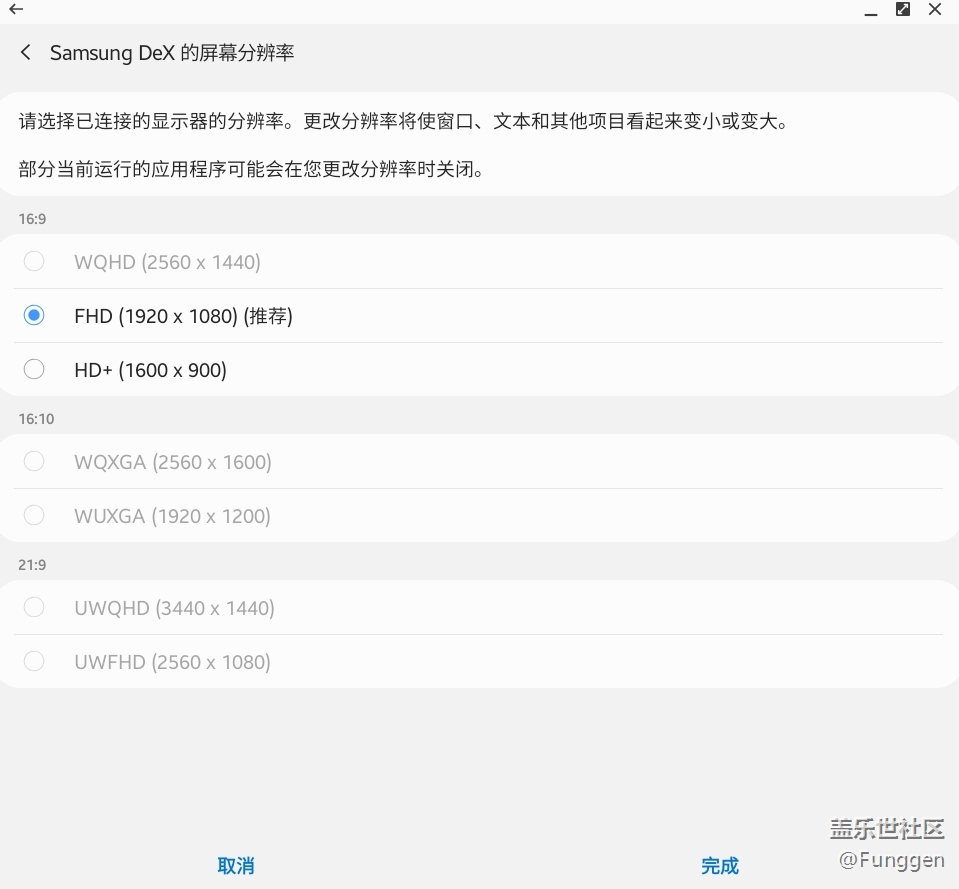Click the 取消 cancel button
The width and height of the screenshot is (959, 889).
coord(235,866)
